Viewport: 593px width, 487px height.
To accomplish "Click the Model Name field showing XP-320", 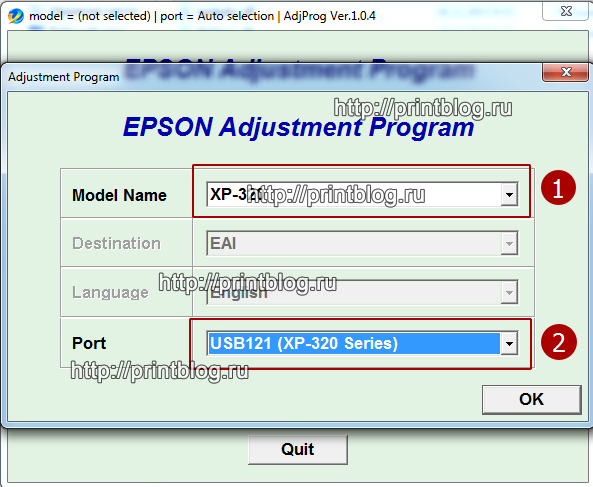I will coord(362,195).
